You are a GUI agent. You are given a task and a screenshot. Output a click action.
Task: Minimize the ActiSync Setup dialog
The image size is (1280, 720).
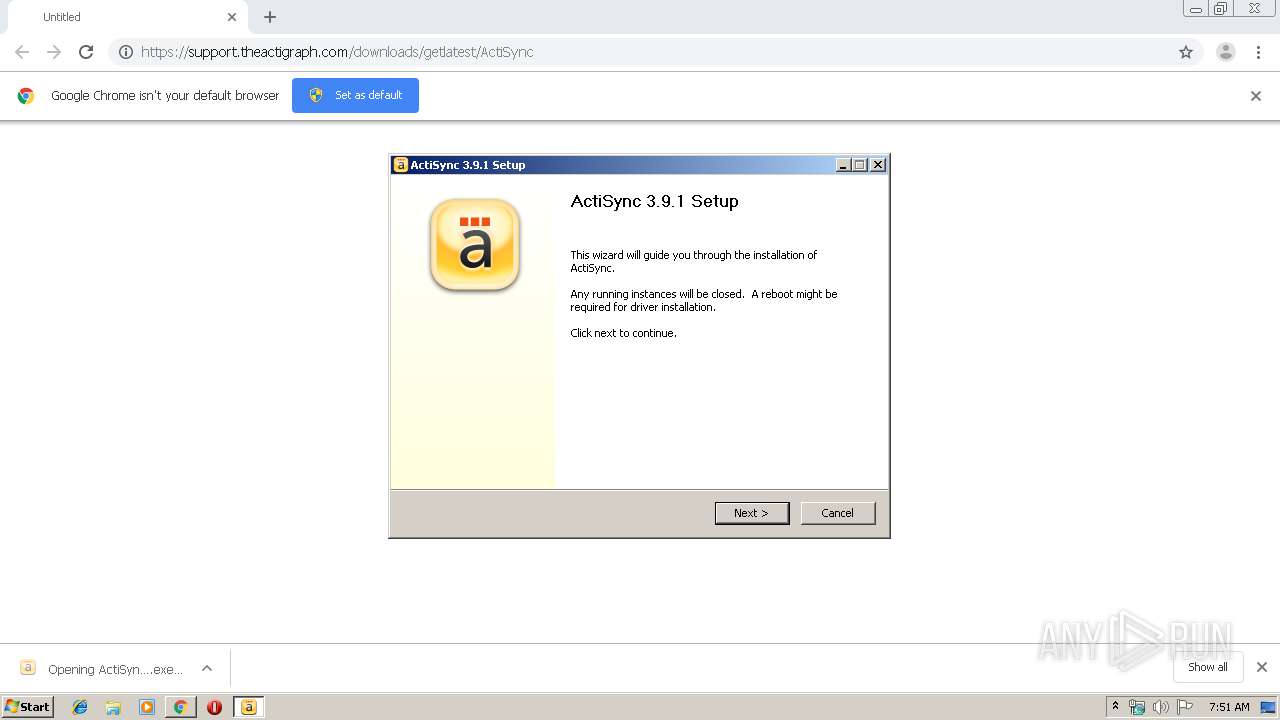(843, 165)
